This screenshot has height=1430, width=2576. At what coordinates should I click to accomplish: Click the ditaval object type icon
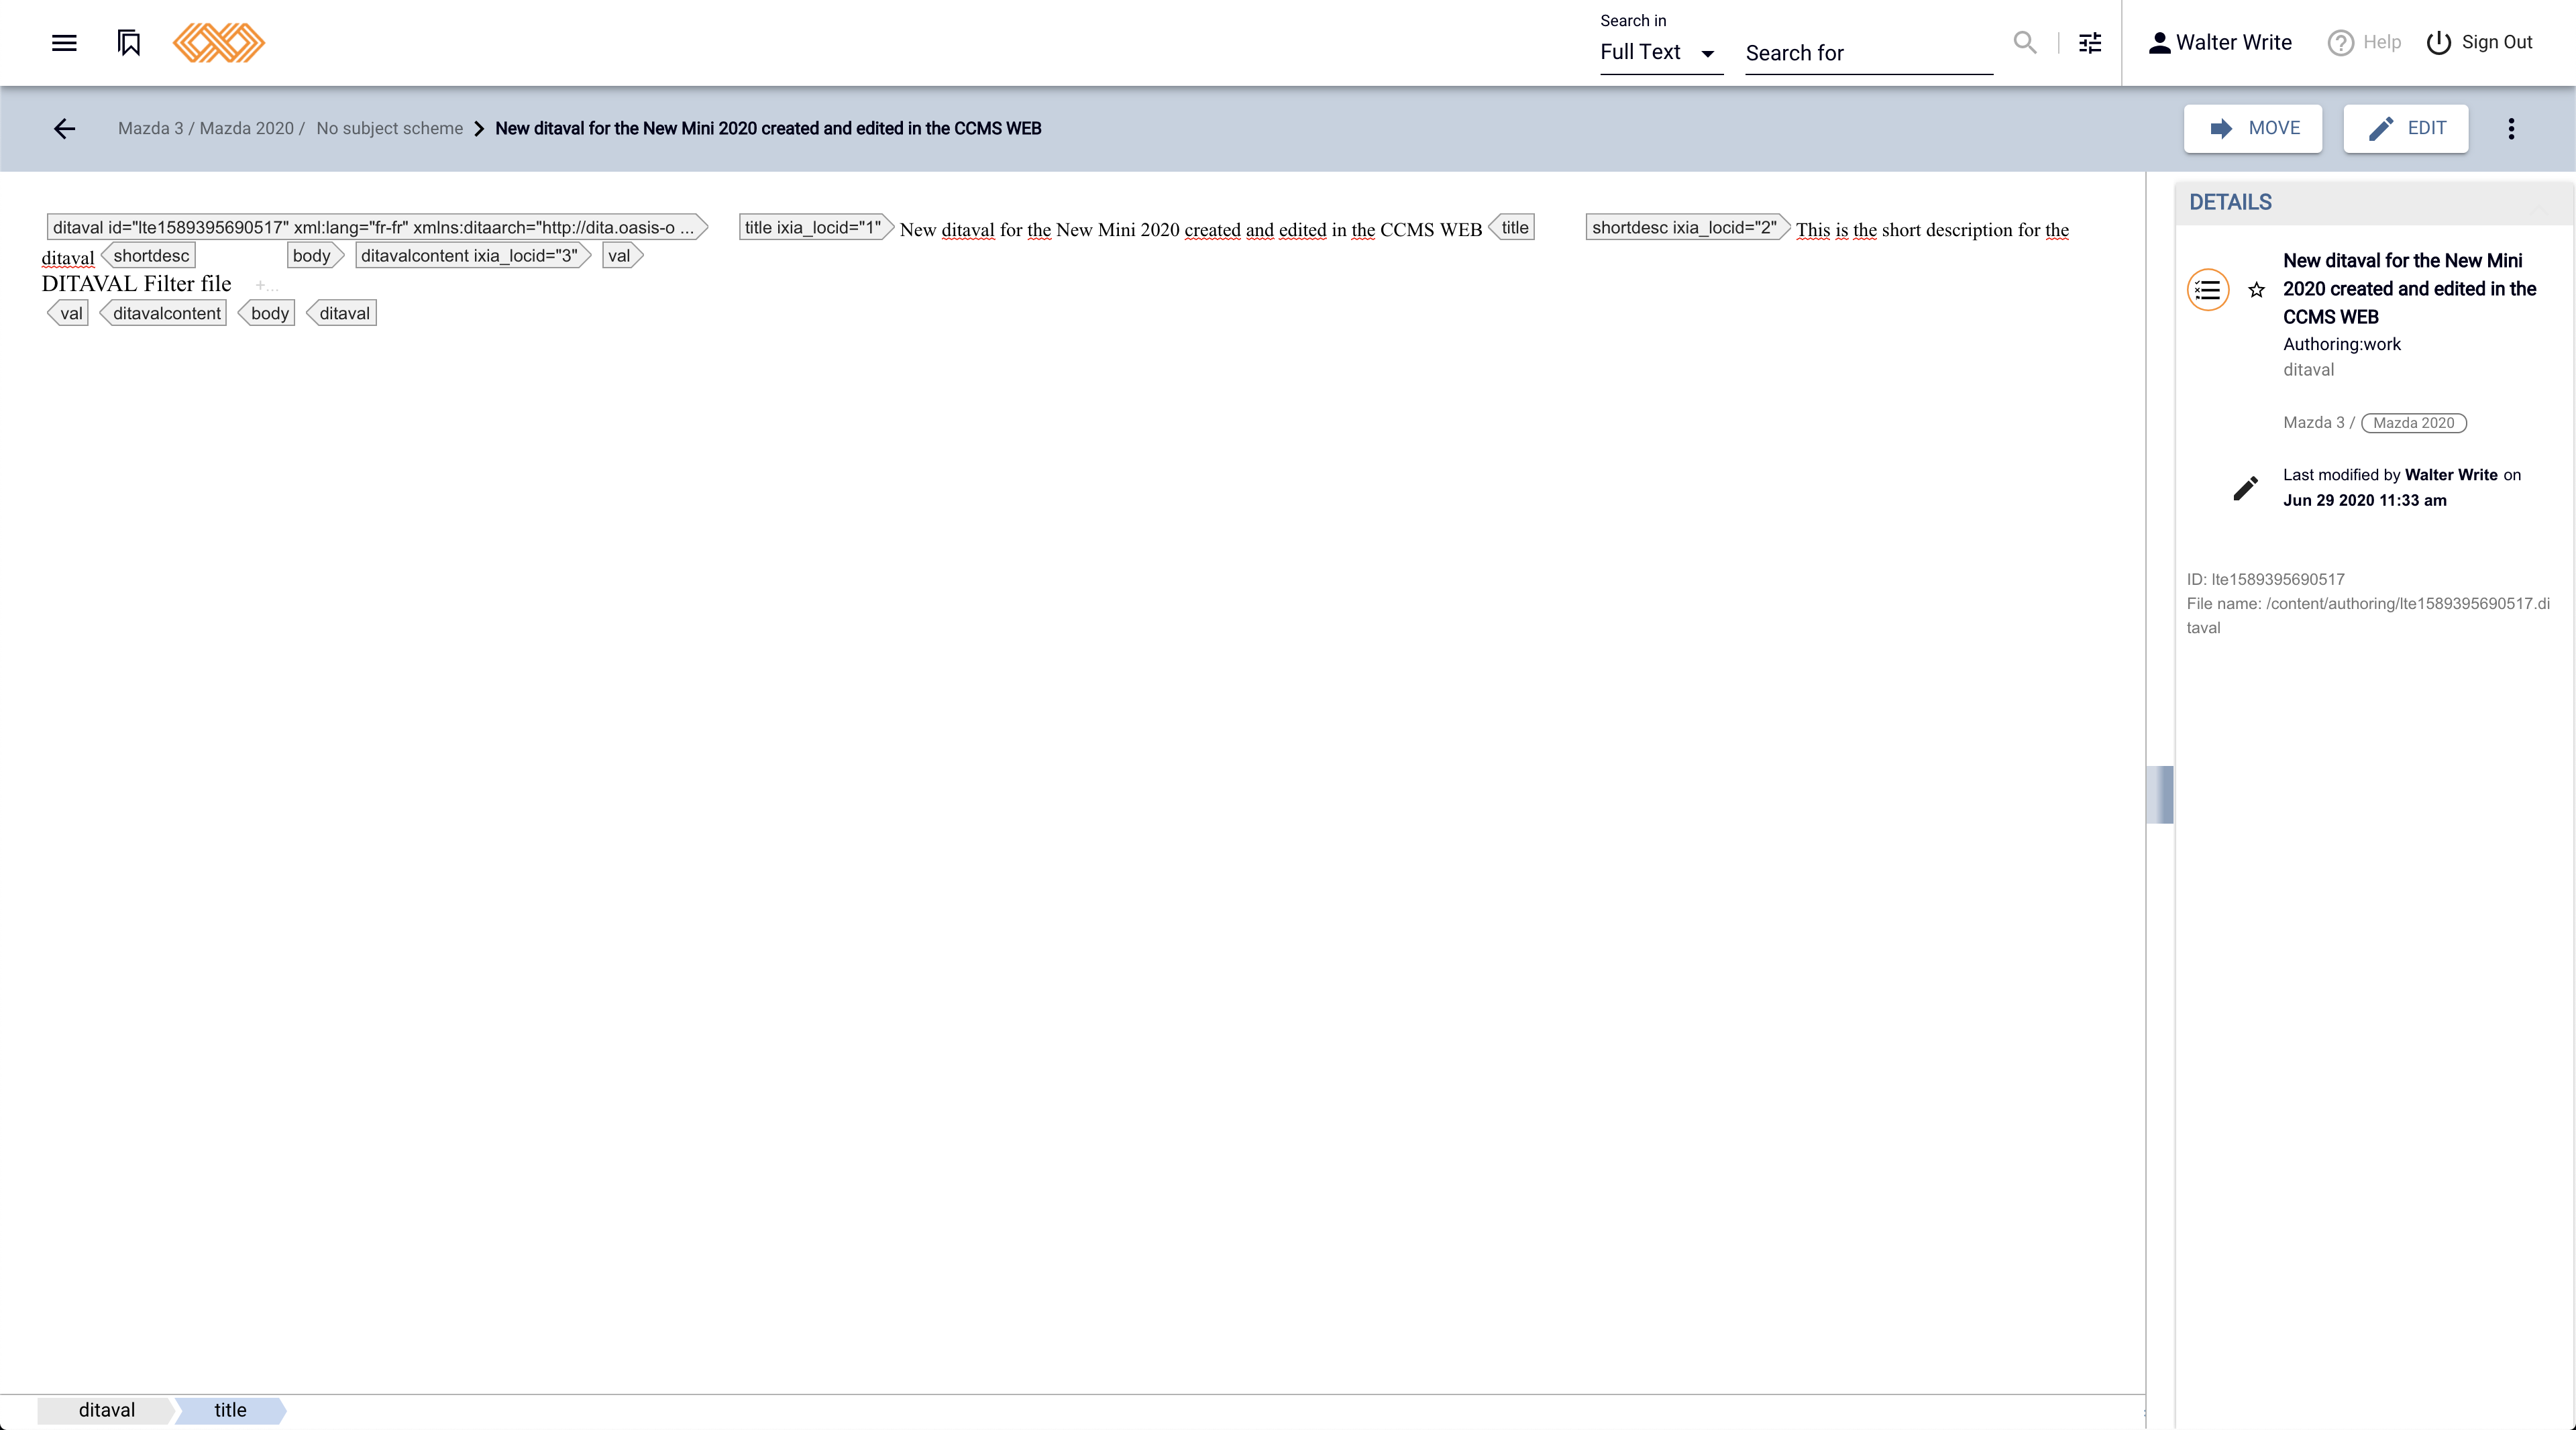click(x=2208, y=290)
